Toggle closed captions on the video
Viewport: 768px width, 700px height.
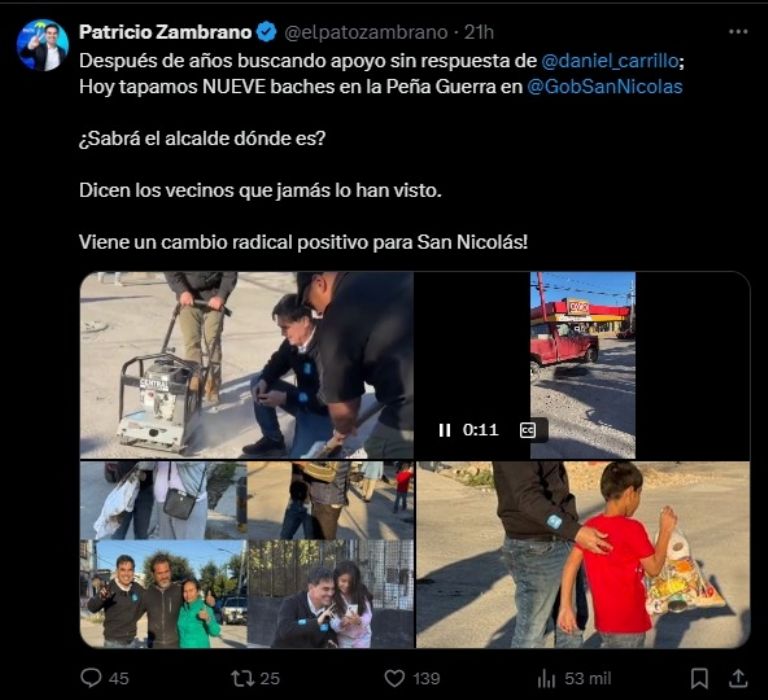tap(528, 430)
